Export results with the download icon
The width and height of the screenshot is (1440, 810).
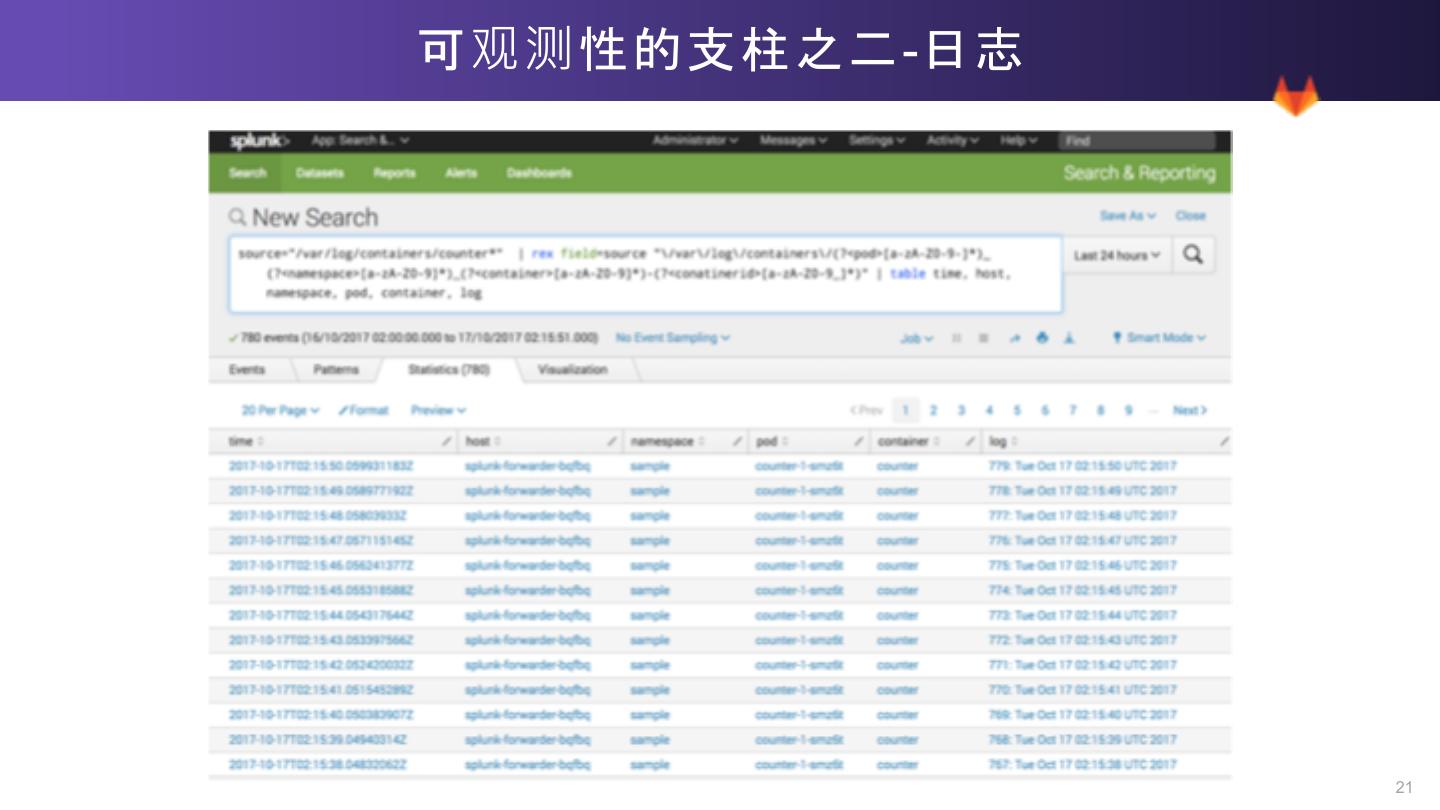[x=1069, y=339]
